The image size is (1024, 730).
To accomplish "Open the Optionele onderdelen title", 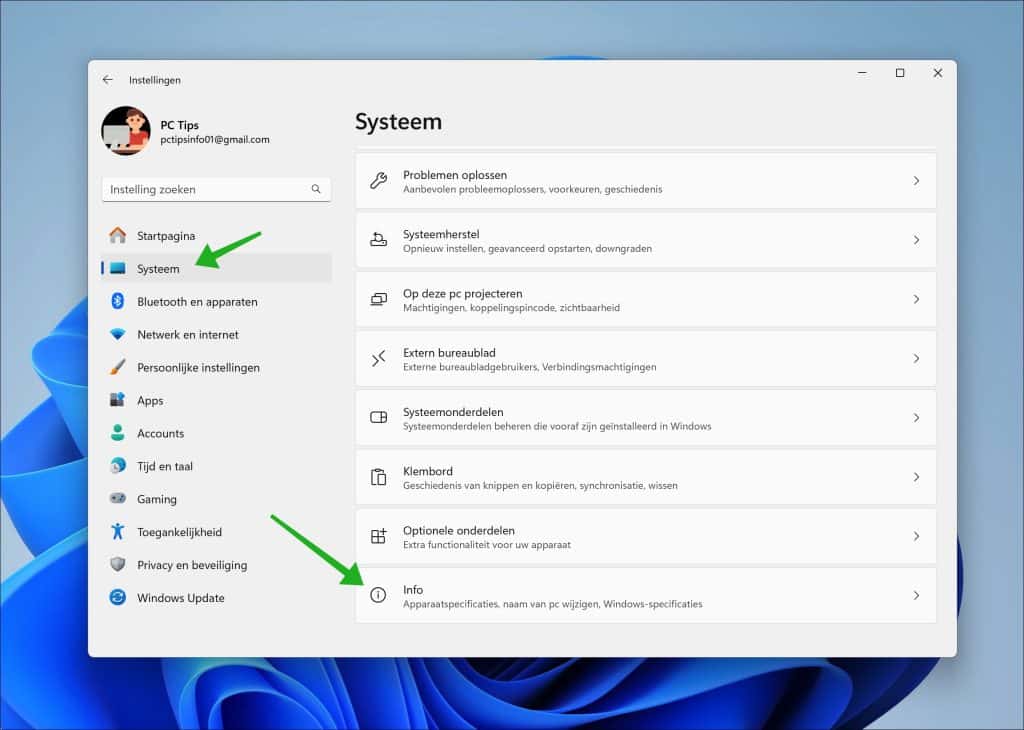I will [x=458, y=530].
